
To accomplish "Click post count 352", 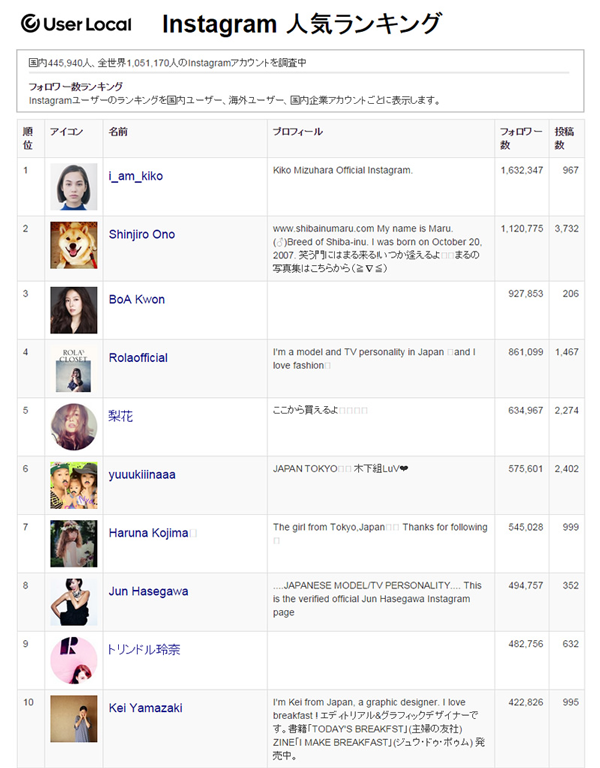I will (571, 586).
